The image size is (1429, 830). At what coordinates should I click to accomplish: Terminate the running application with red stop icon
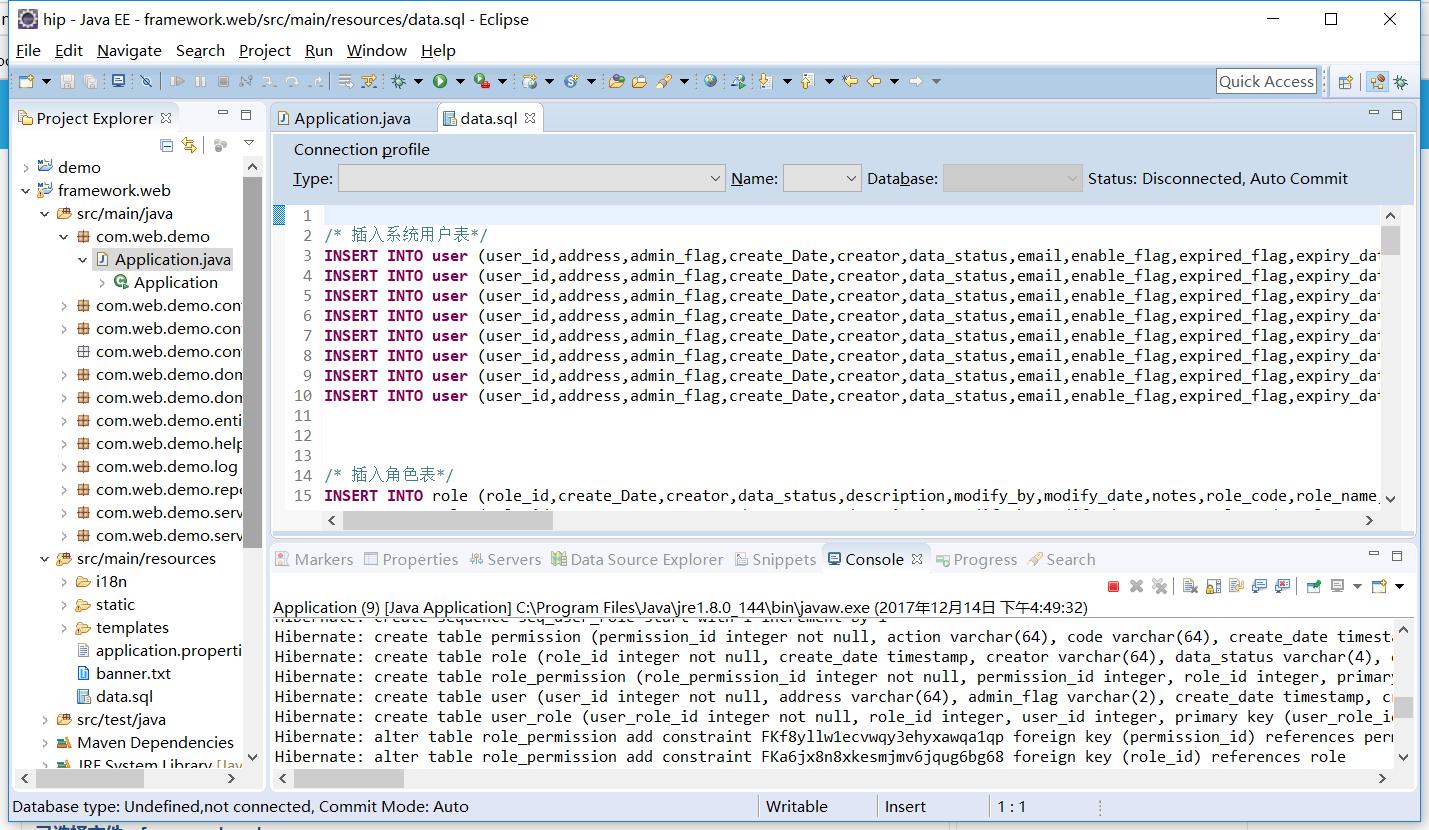1113,586
